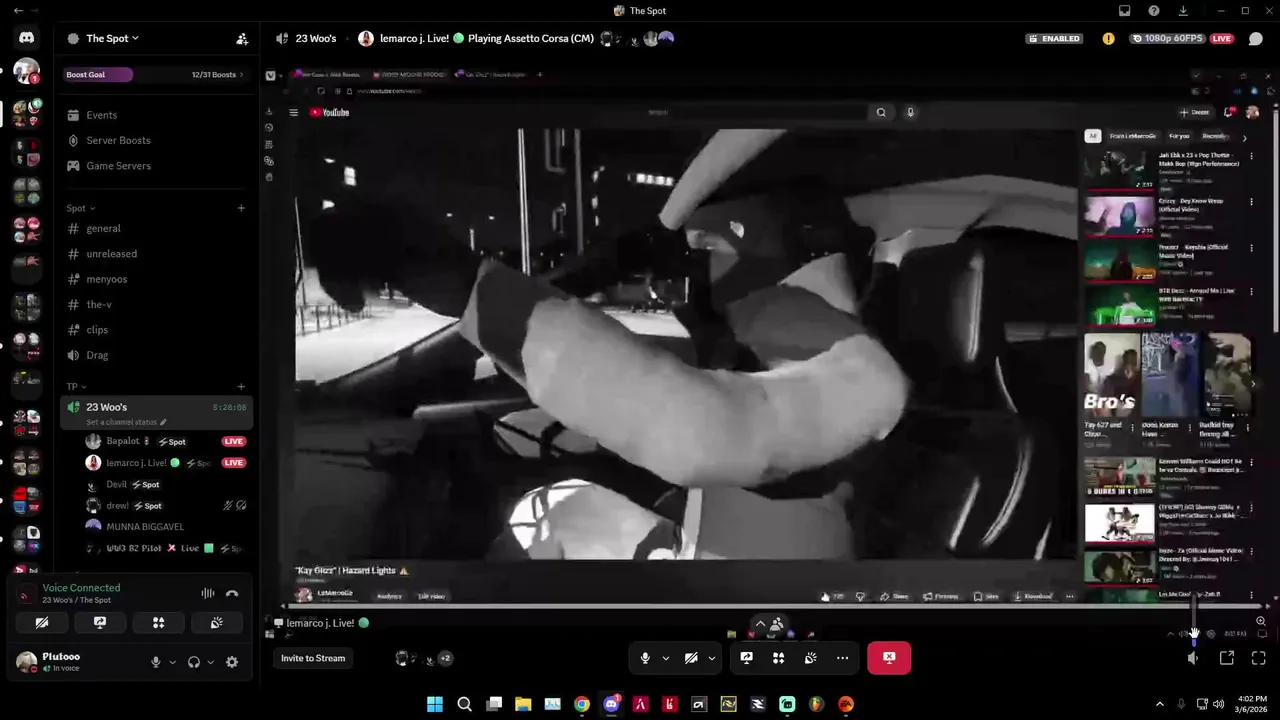The image size is (1280, 720).
Task: Open the 12/31 Boosts chevron link
Action: [218, 74]
